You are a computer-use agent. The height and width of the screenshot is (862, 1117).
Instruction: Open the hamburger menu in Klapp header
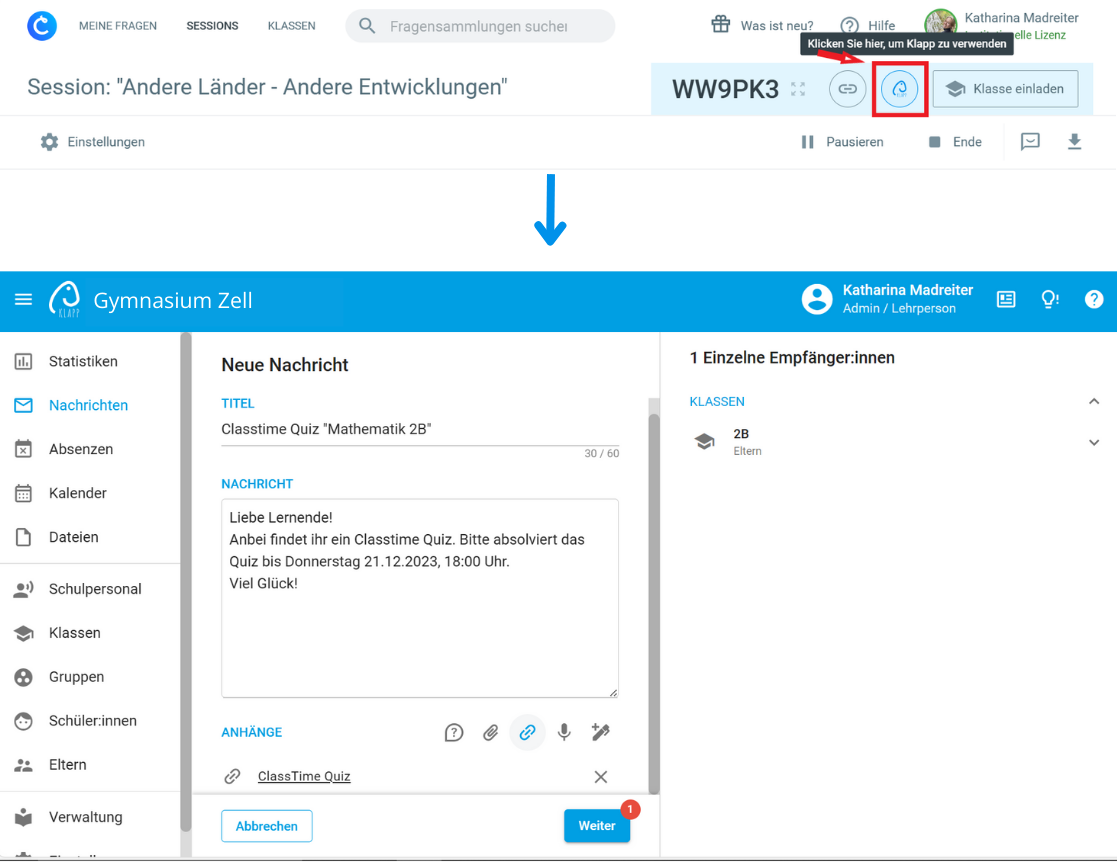click(x=23, y=300)
